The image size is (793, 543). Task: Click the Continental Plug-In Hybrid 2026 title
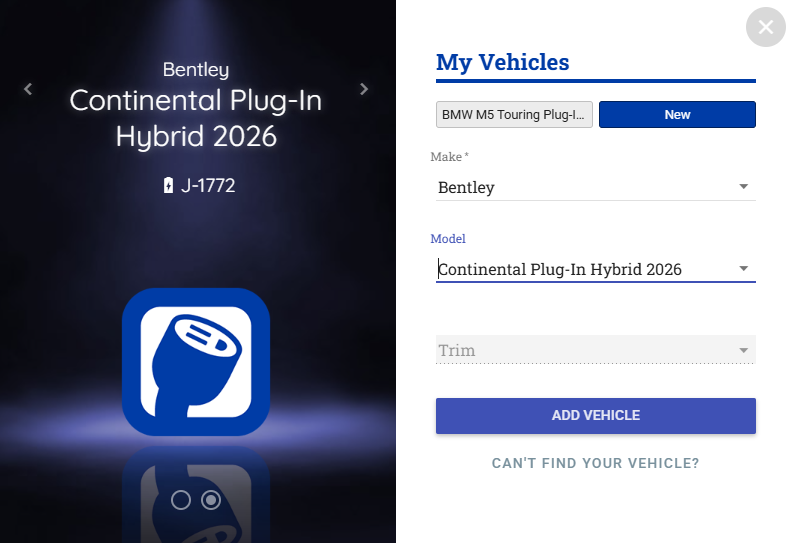pos(196,118)
